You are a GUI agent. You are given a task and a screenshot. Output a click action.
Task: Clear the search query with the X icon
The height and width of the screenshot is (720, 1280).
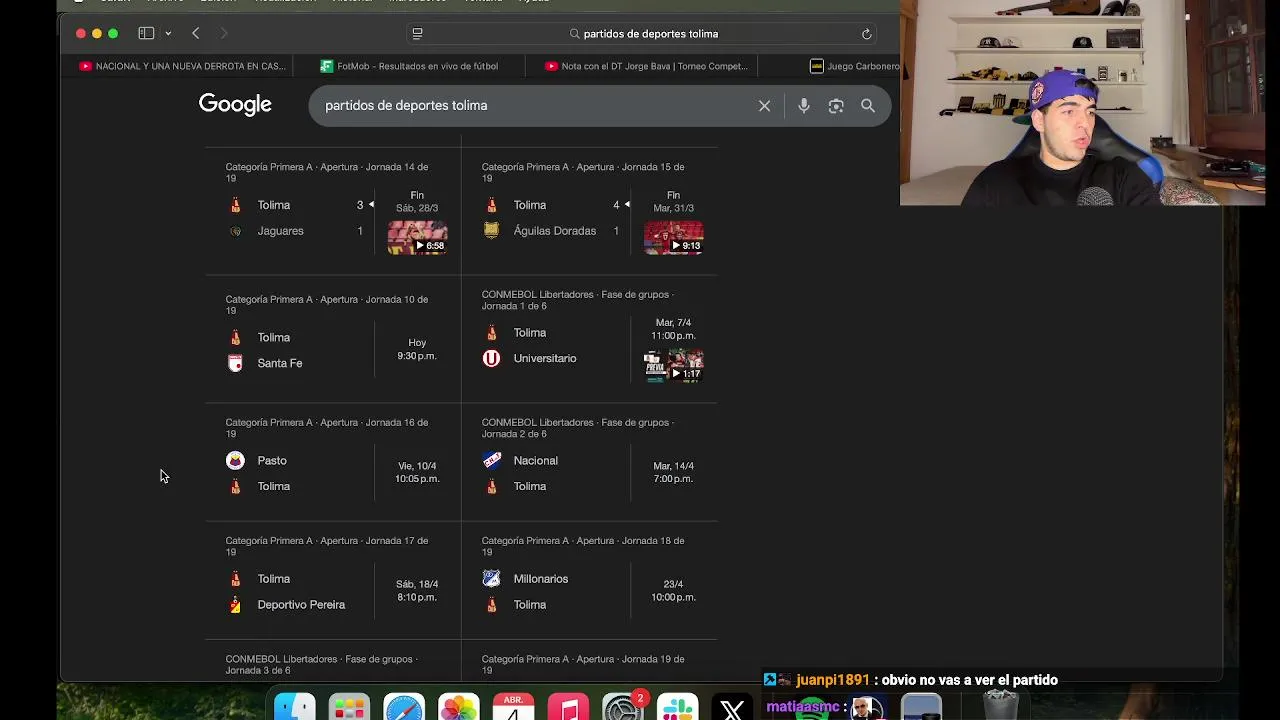(764, 106)
